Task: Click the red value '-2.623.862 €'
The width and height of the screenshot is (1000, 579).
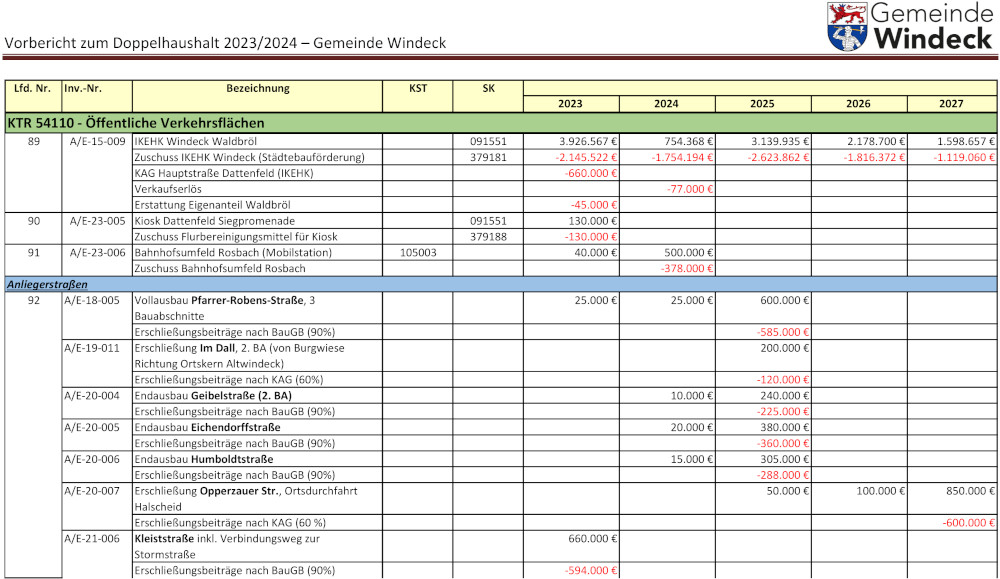Action: [778, 158]
